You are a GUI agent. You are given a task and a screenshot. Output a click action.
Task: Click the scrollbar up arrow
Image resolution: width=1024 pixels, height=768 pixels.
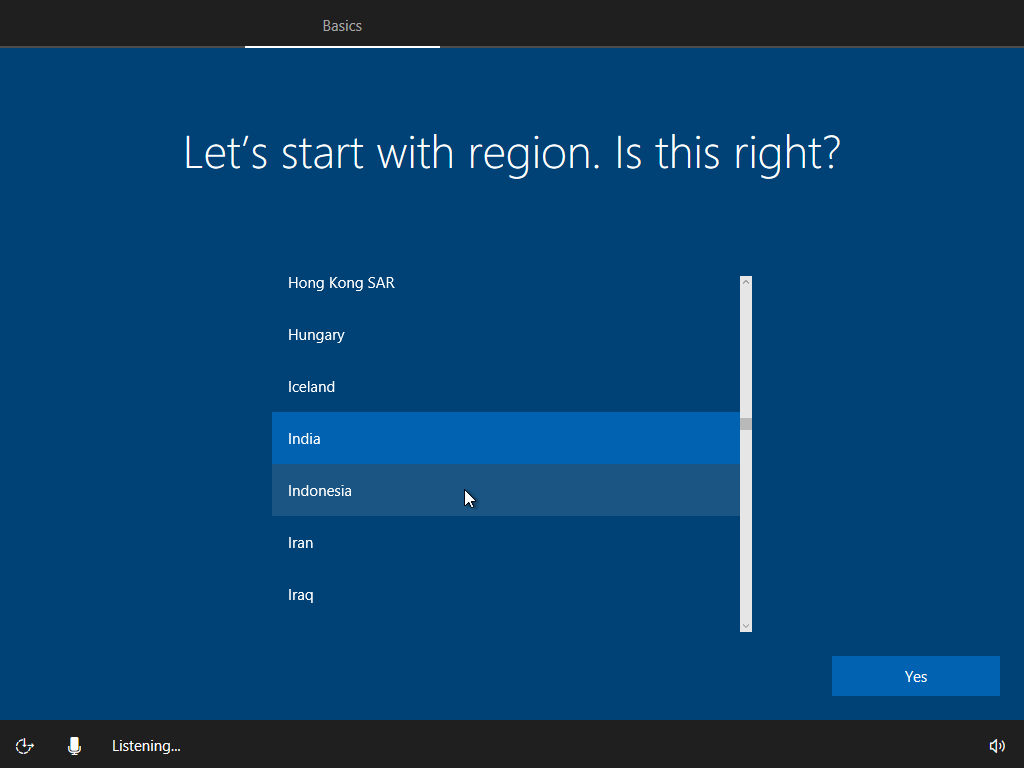coord(746,282)
